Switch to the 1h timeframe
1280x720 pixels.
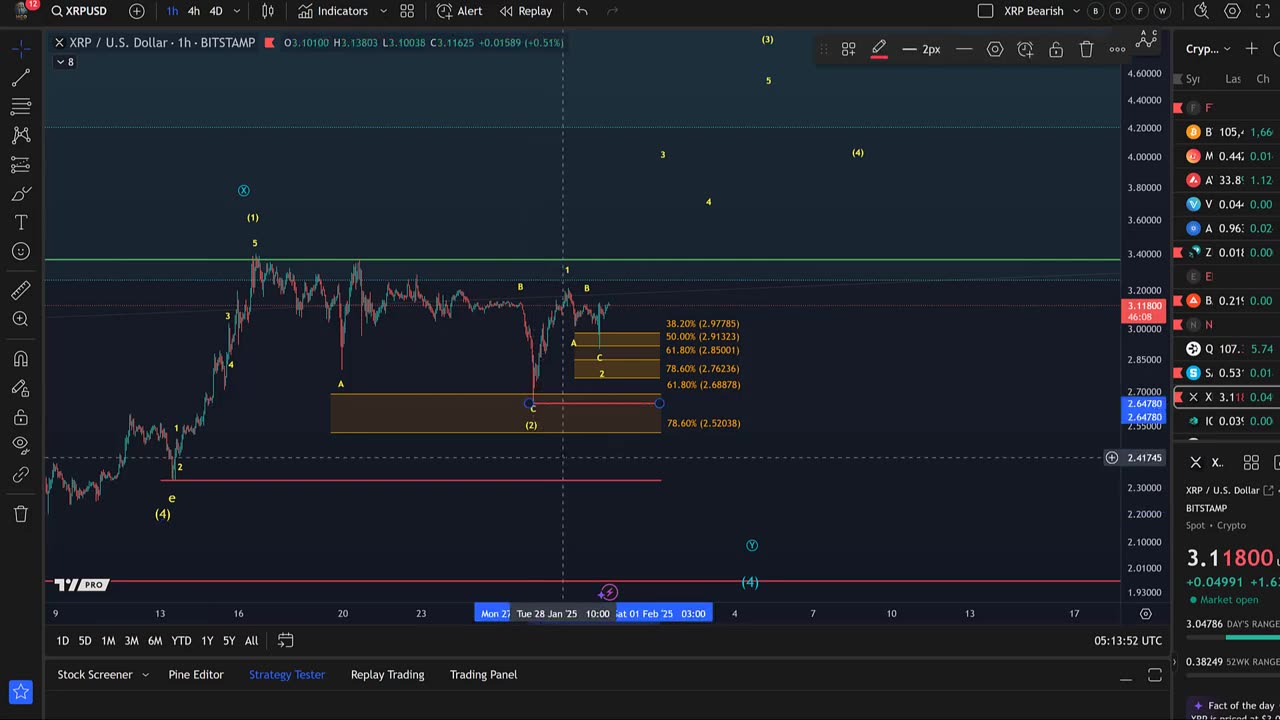click(173, 11)
